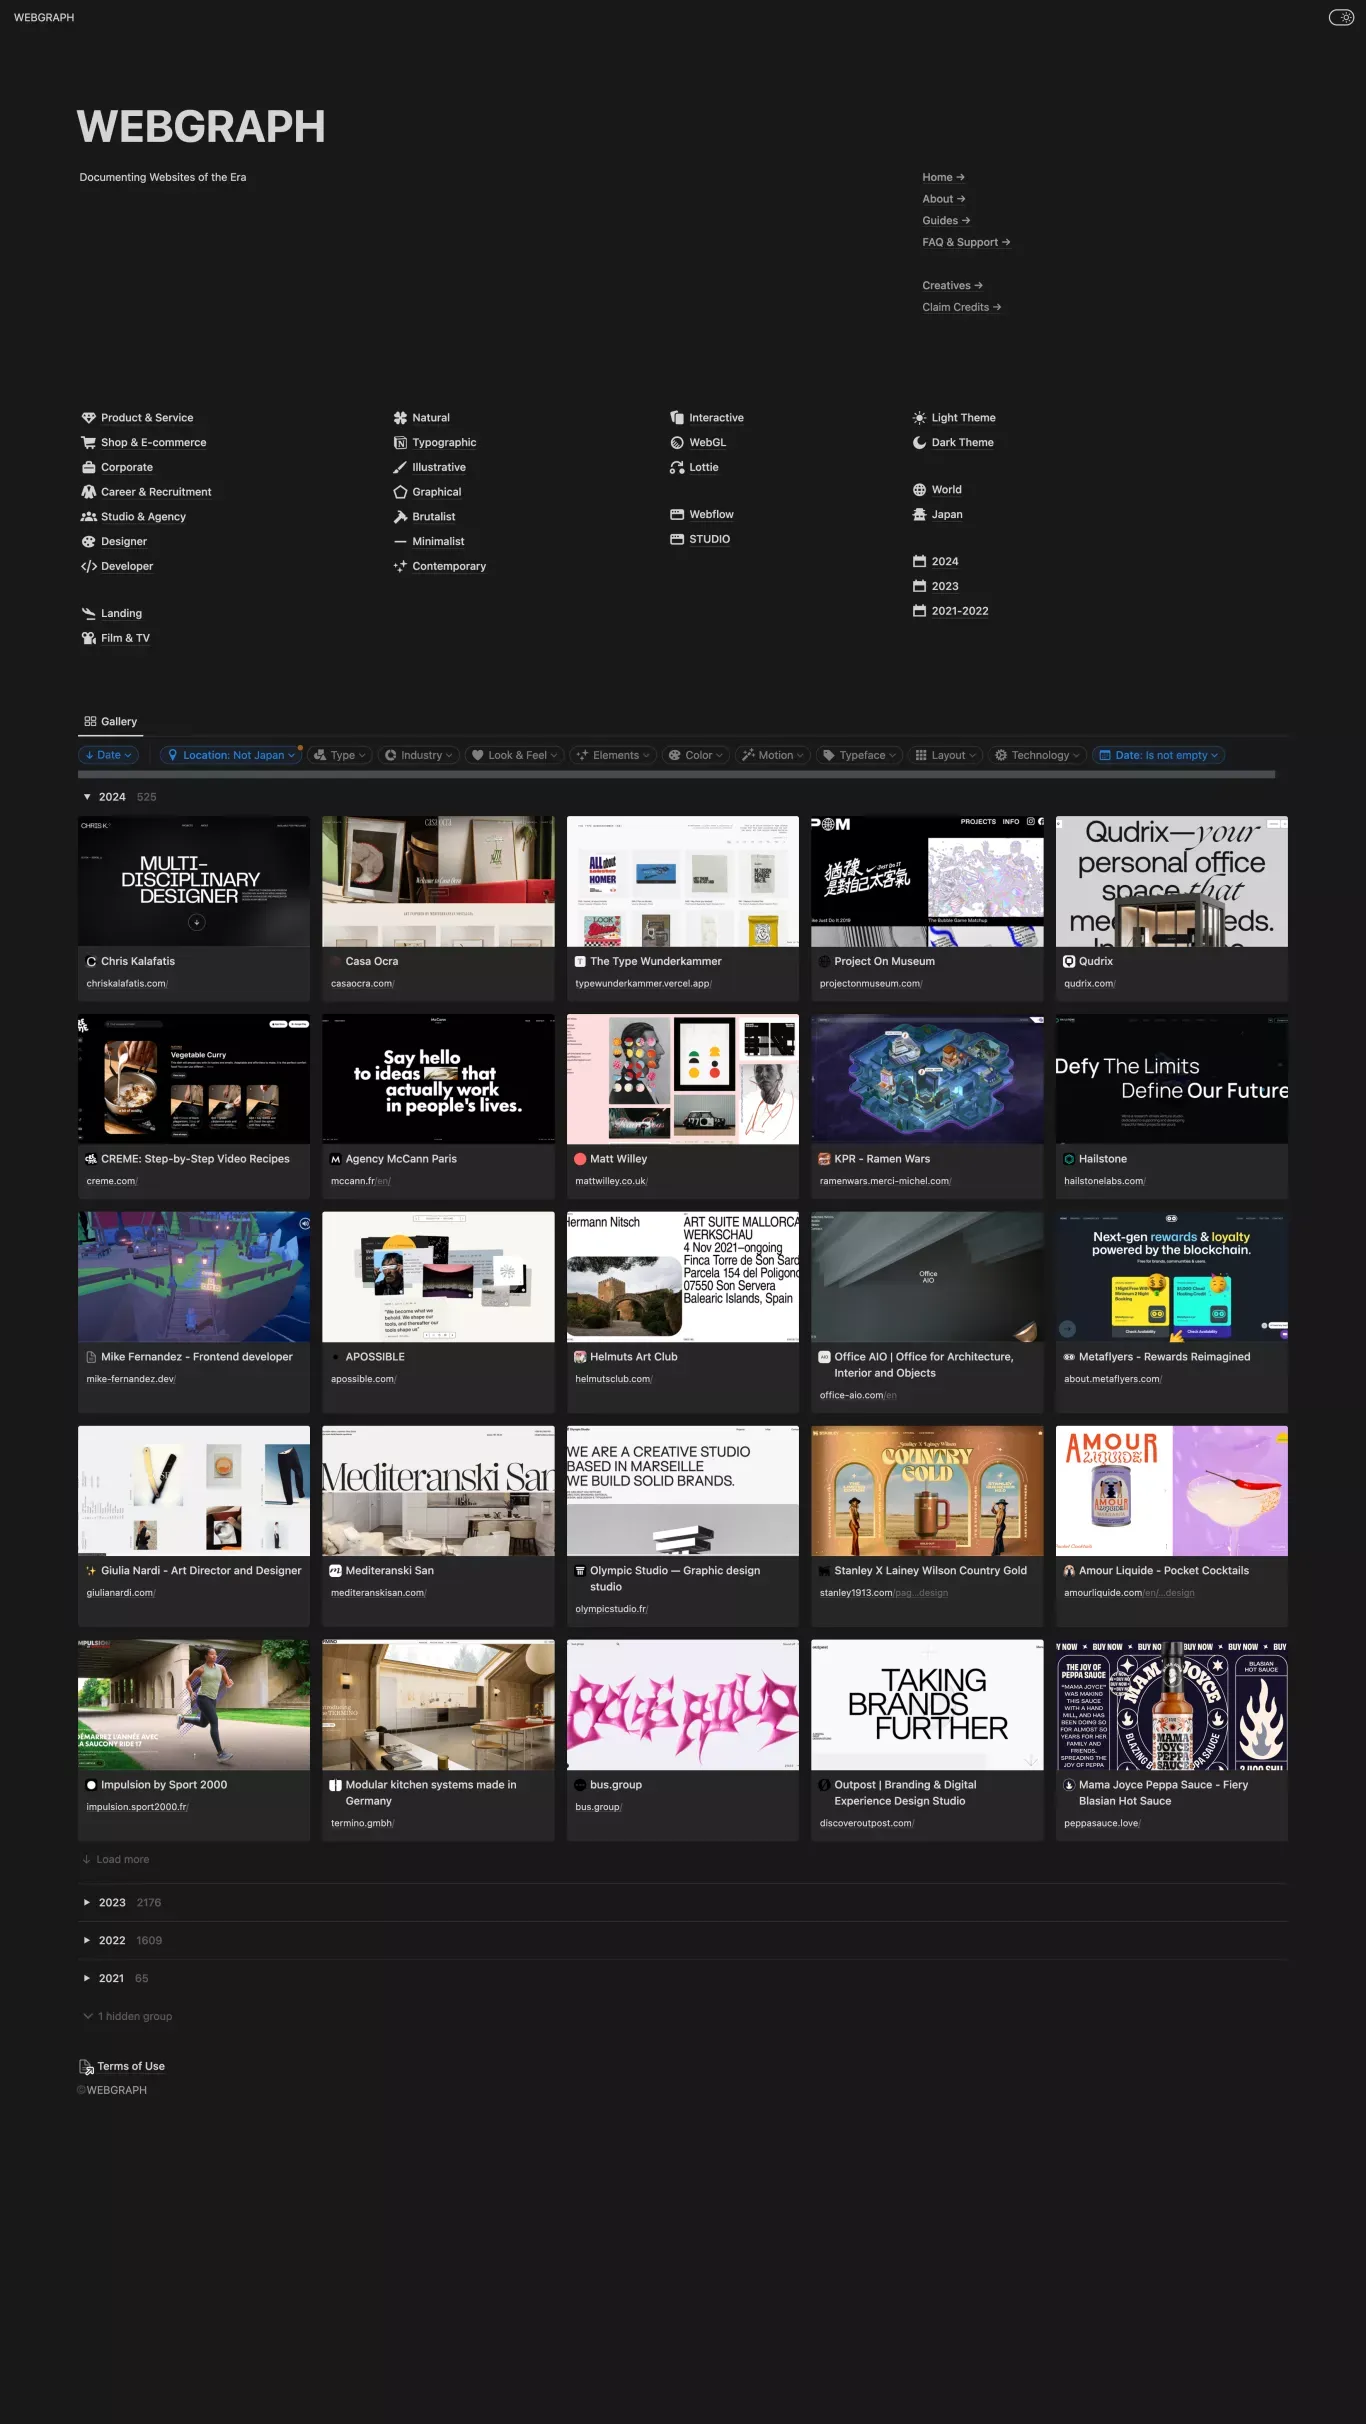Open the Technology filter dropdown
Viewport: 1366px width, 2424px height.
(x=1038, y=755)
